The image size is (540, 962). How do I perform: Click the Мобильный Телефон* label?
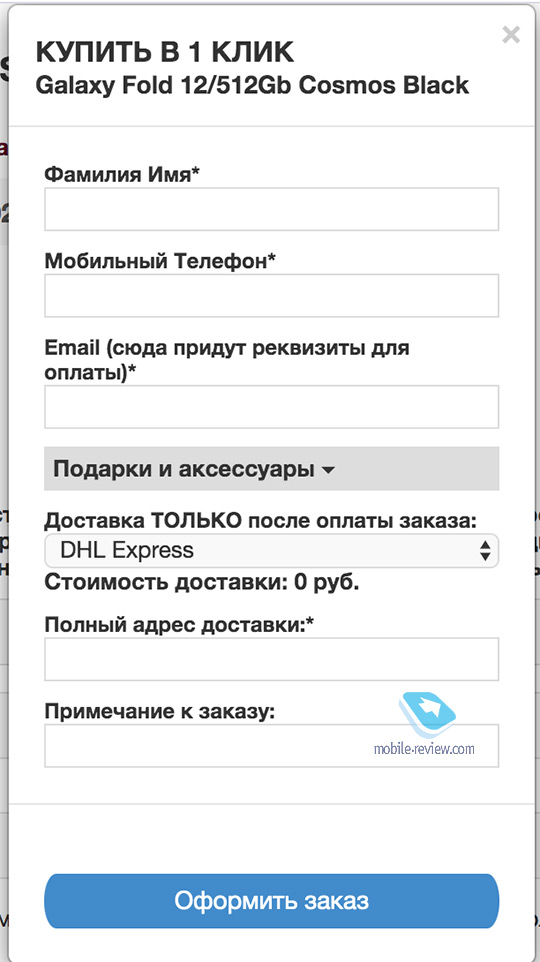pyautogui.click(x=160, y=261)
